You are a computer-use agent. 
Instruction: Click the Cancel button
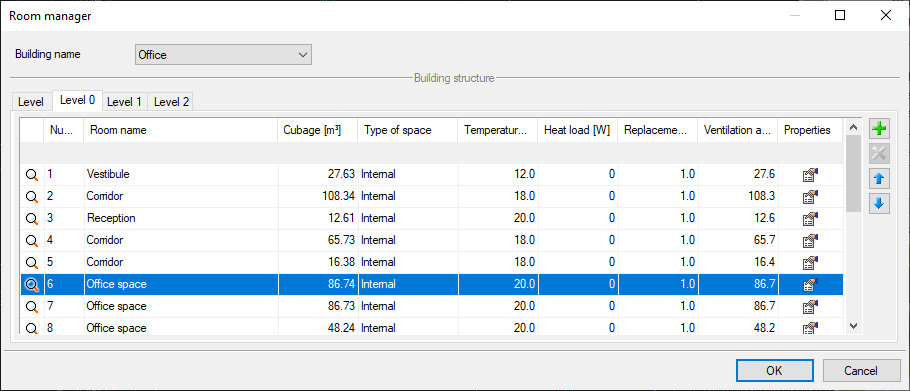point(861,371)
